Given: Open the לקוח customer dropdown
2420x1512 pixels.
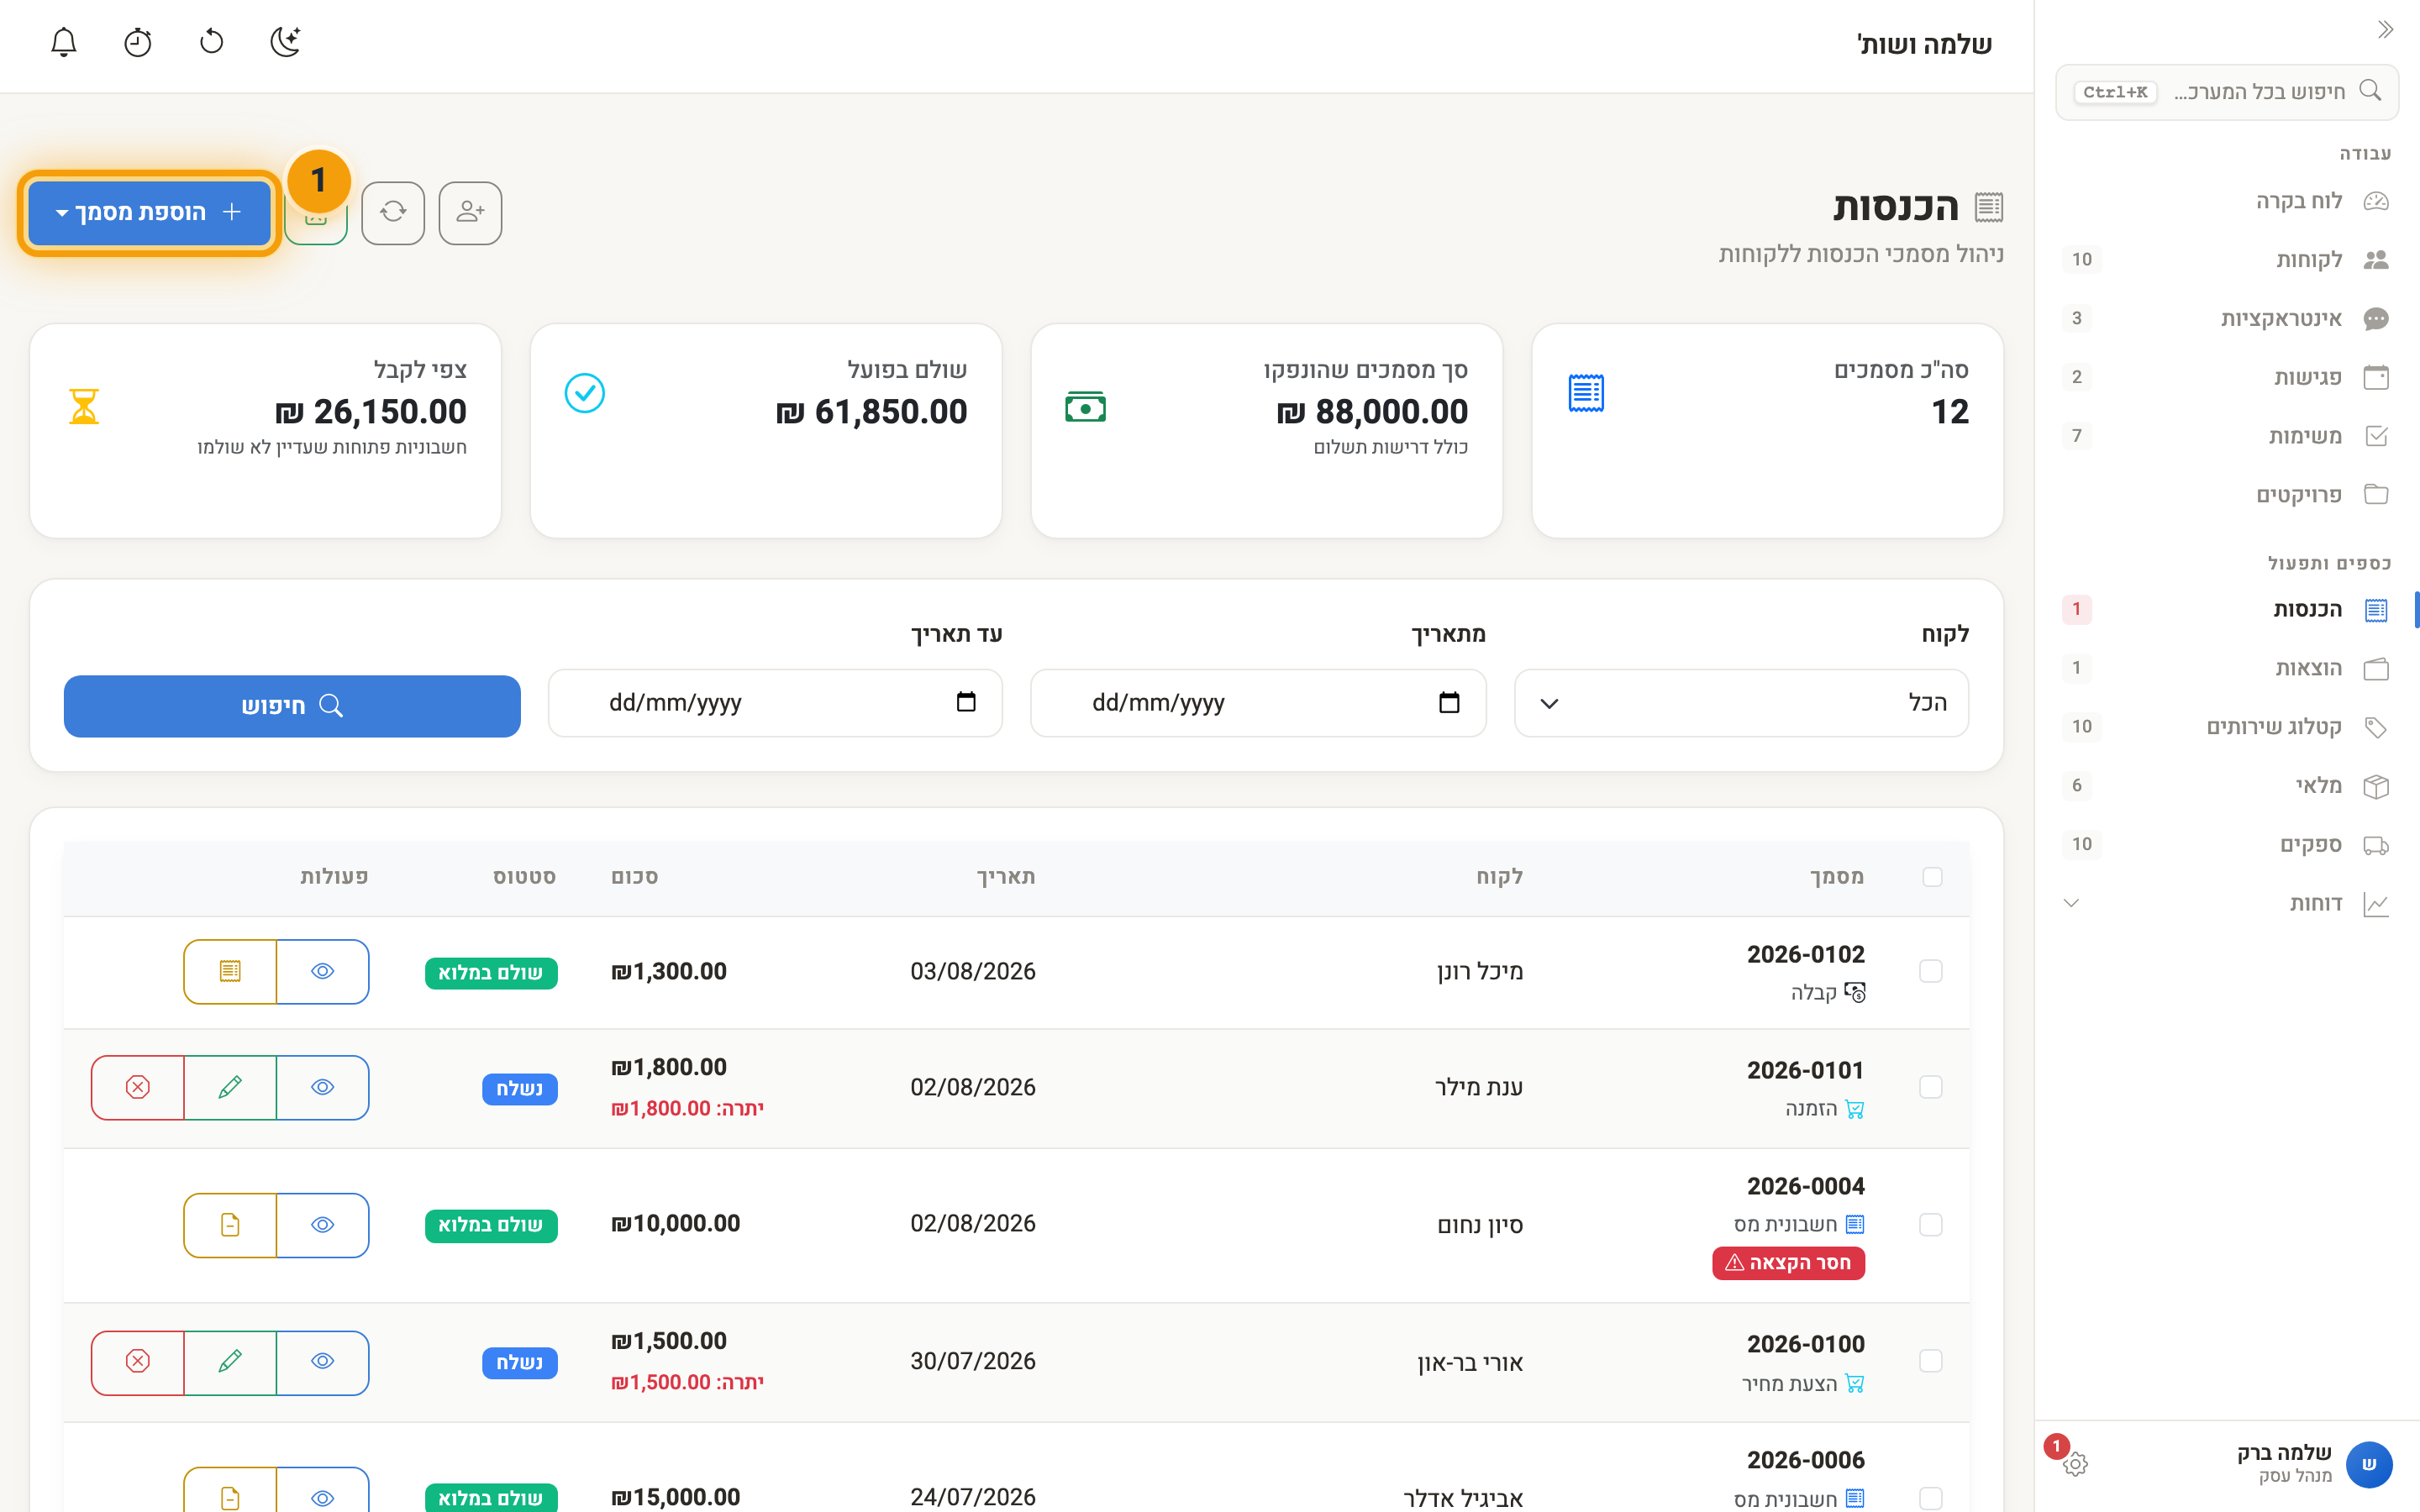Looking at the screenshot, I should tap(1741, 703).
